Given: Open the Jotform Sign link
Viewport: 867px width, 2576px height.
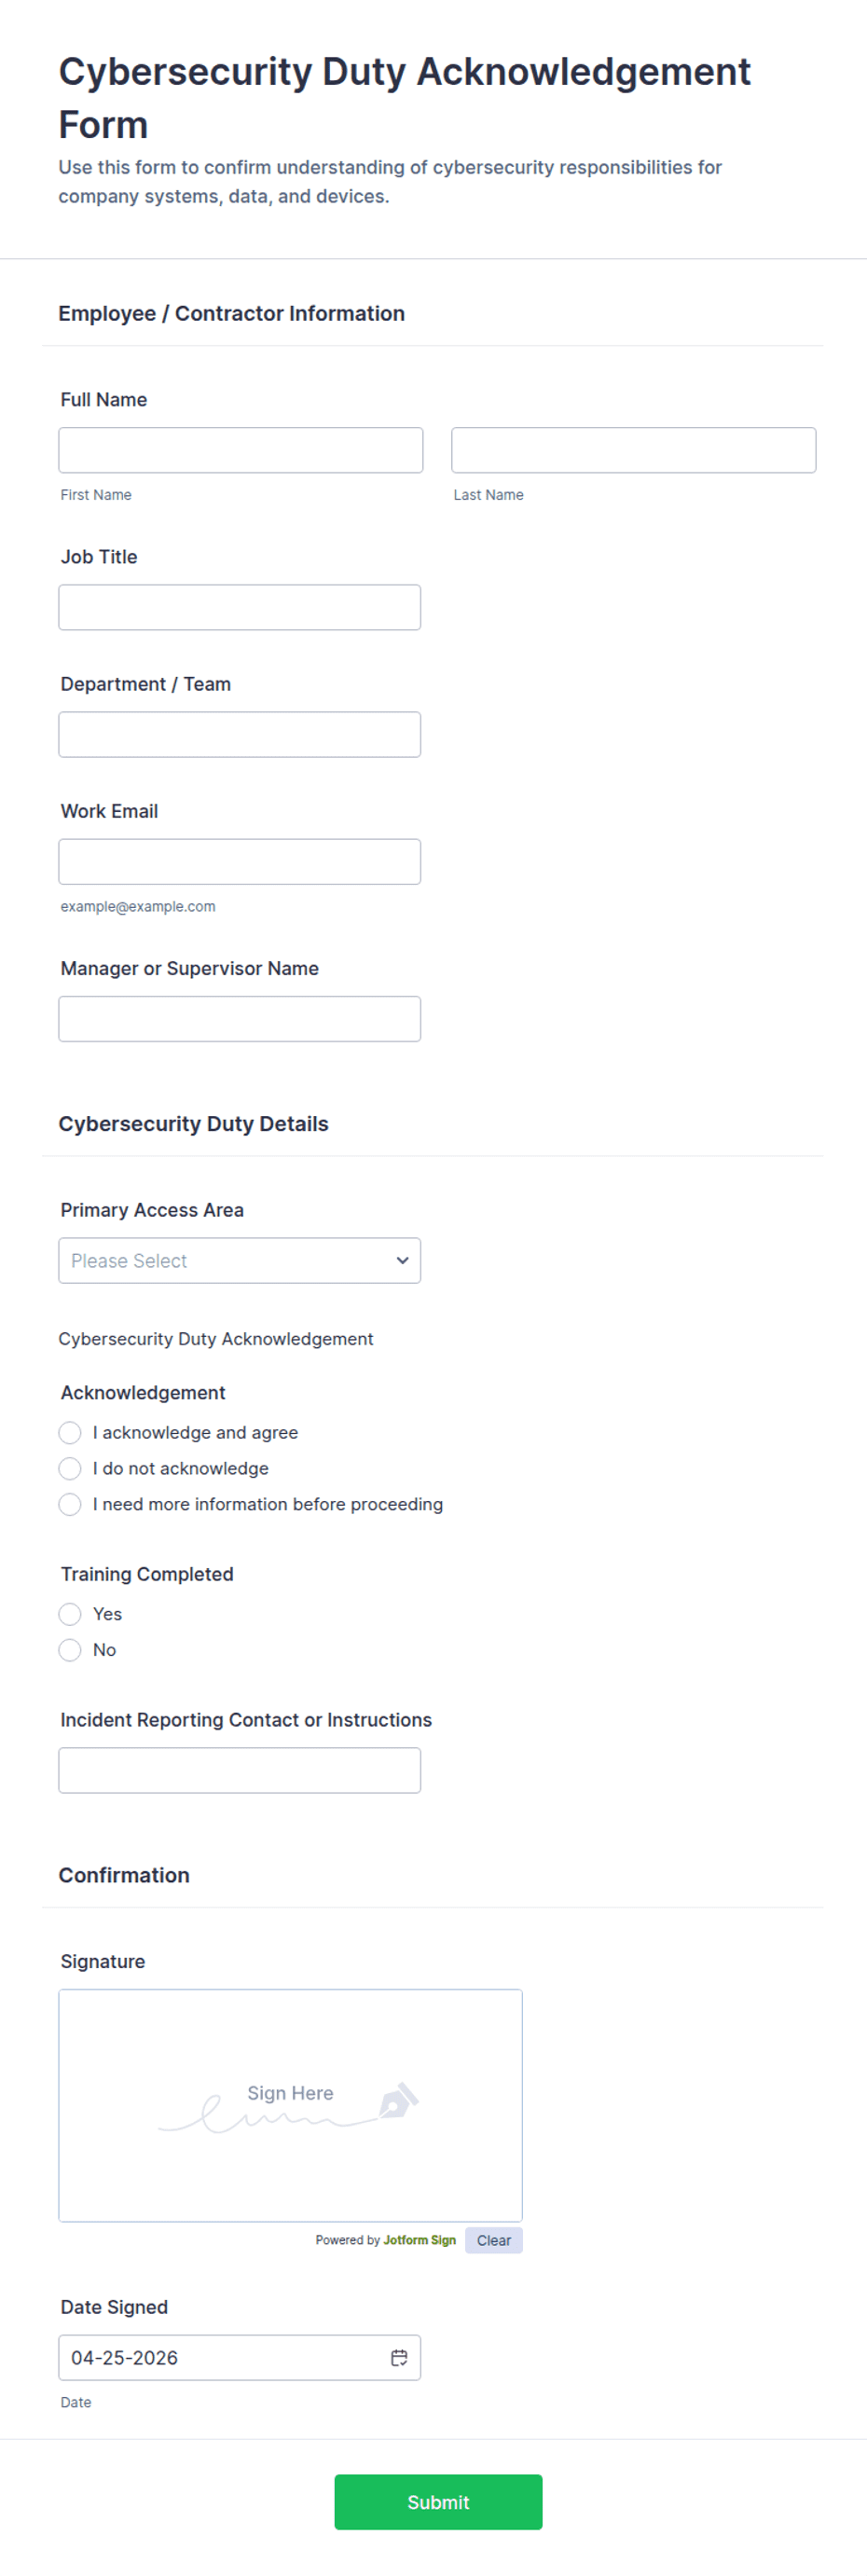Looking at the screenshot, I should (419, 2240).
